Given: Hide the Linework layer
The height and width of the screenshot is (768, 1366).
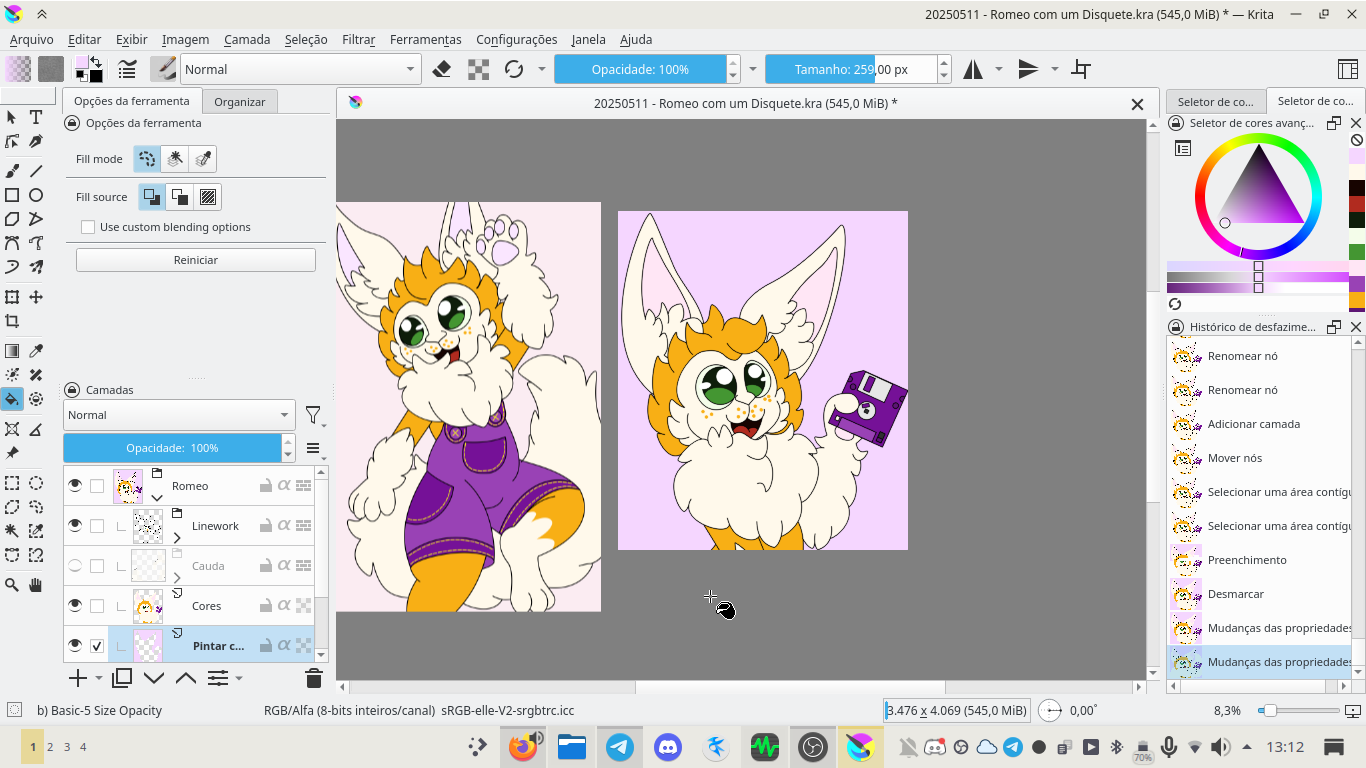Looking at the screenshot, I should [75, 526].
